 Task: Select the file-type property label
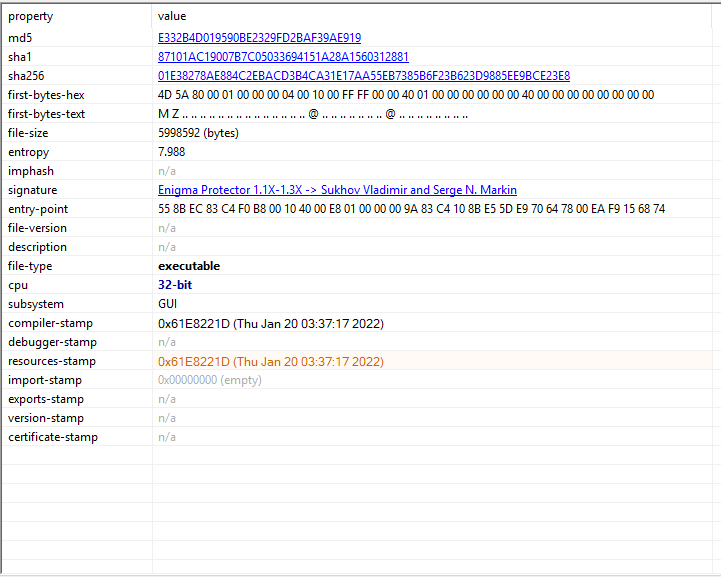pos(30,266)
